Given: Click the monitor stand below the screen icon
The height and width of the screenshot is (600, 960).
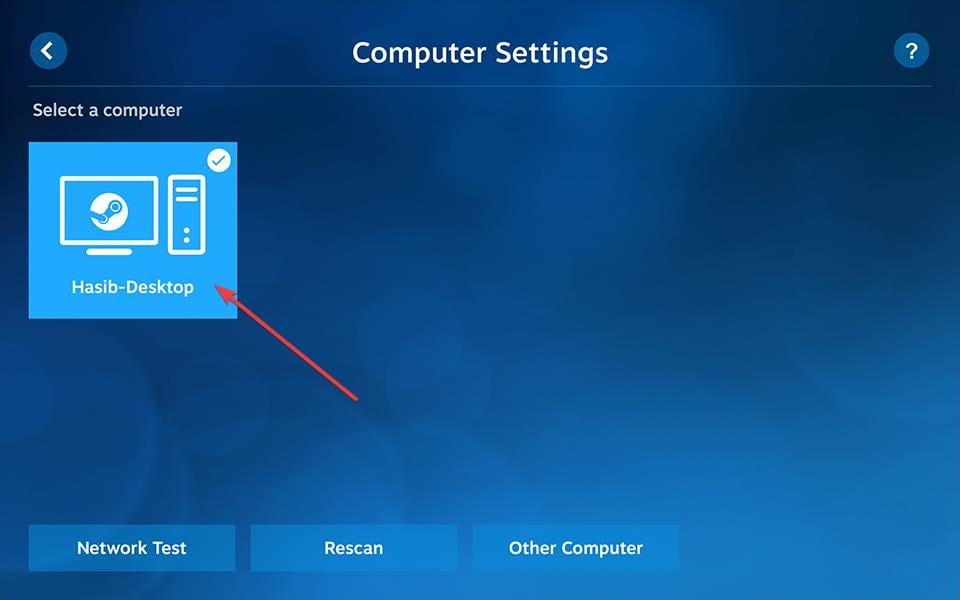Looking at the screenshot, I should (x=109, y=252).
